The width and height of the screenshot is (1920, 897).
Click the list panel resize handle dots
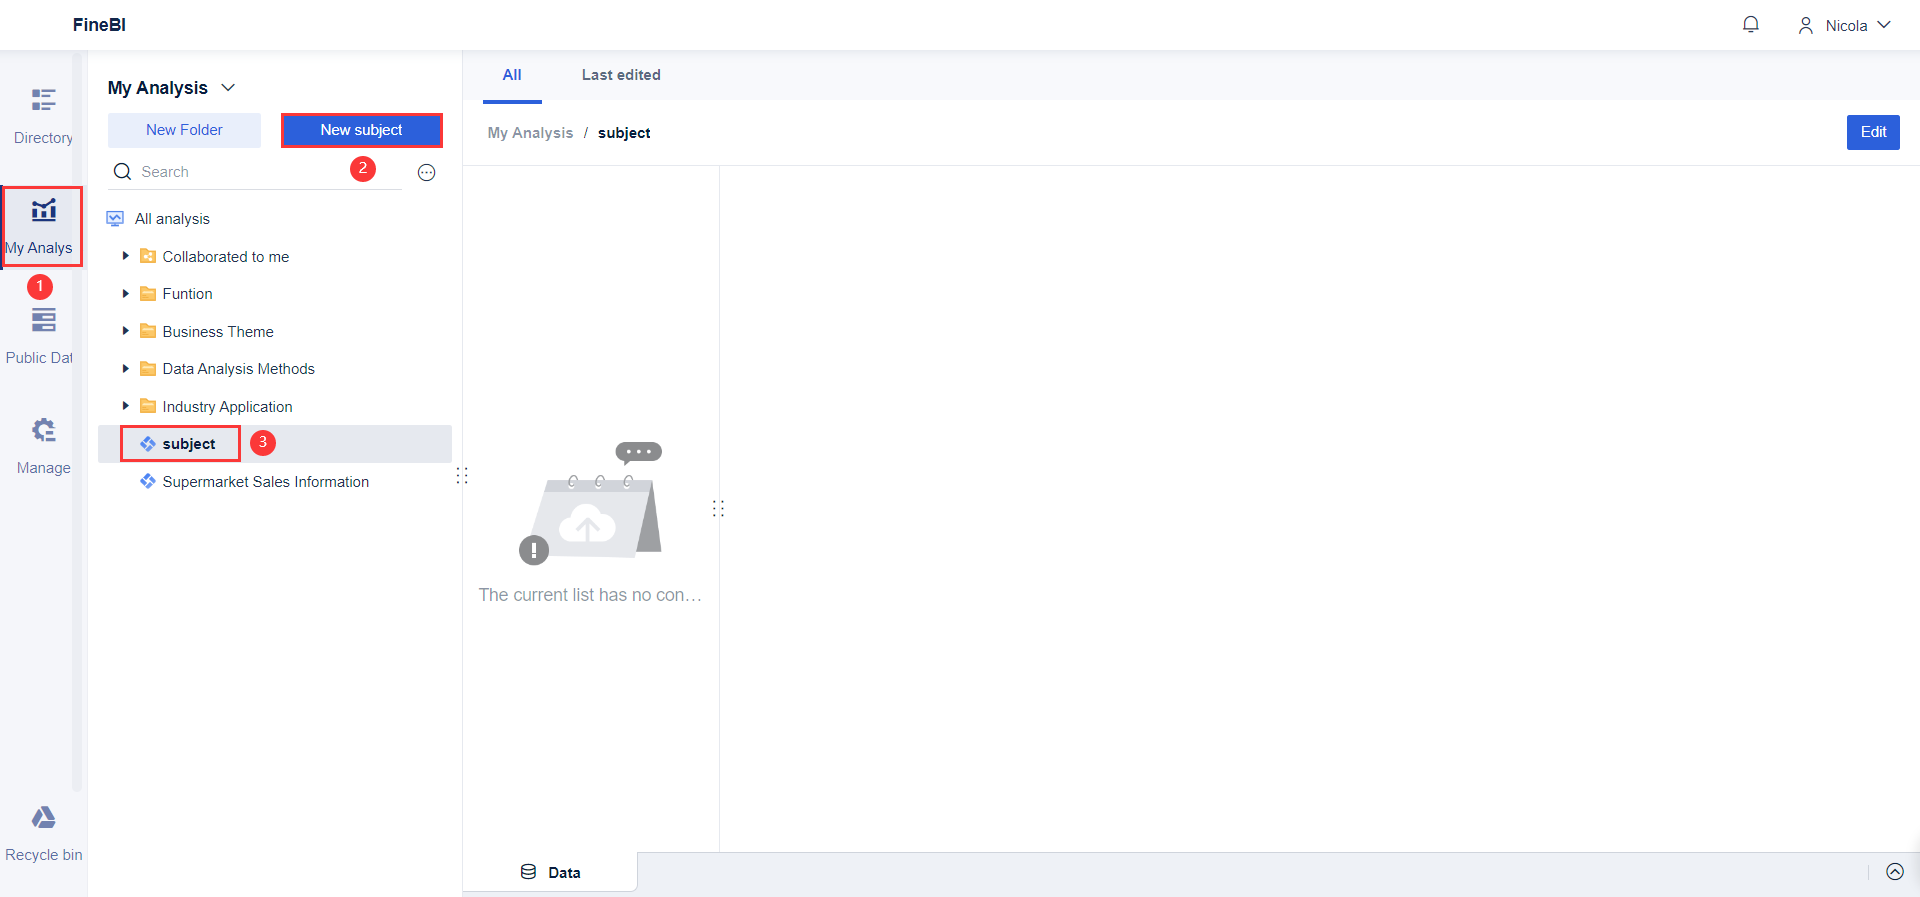click(718, 508)
